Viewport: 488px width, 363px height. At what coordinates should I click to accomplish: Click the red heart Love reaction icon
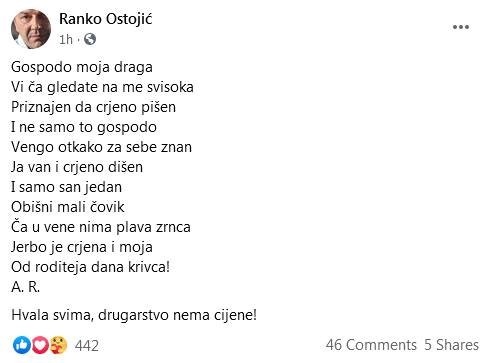(40, 345)
